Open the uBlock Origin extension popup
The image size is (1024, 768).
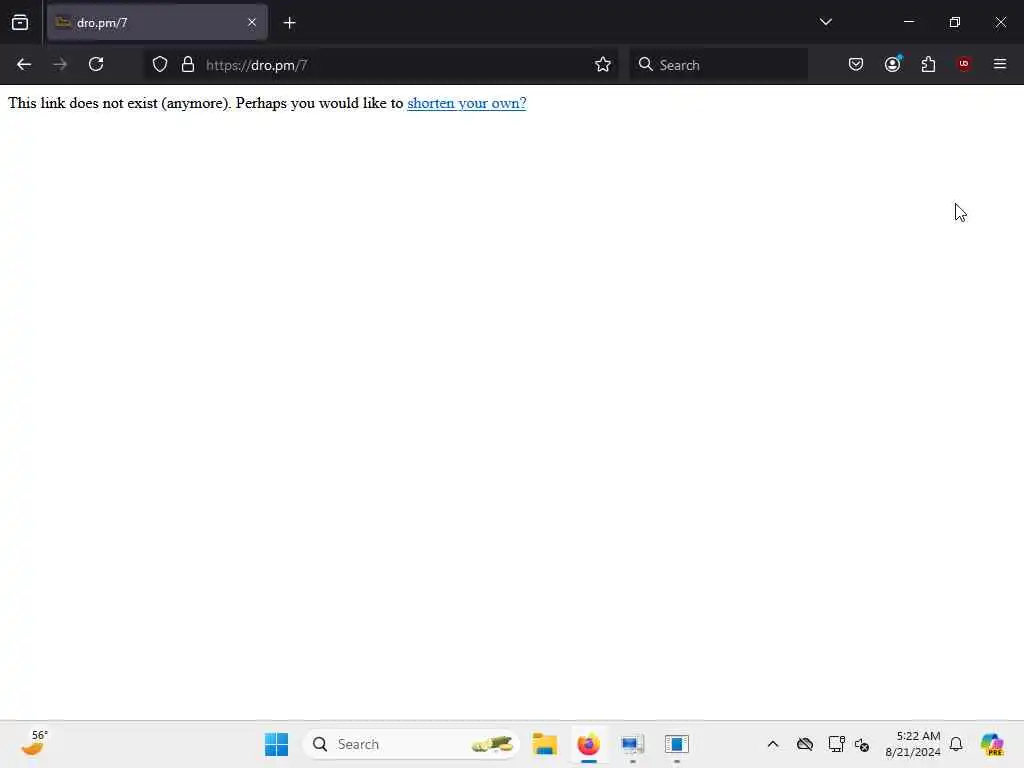pos(964,65)
